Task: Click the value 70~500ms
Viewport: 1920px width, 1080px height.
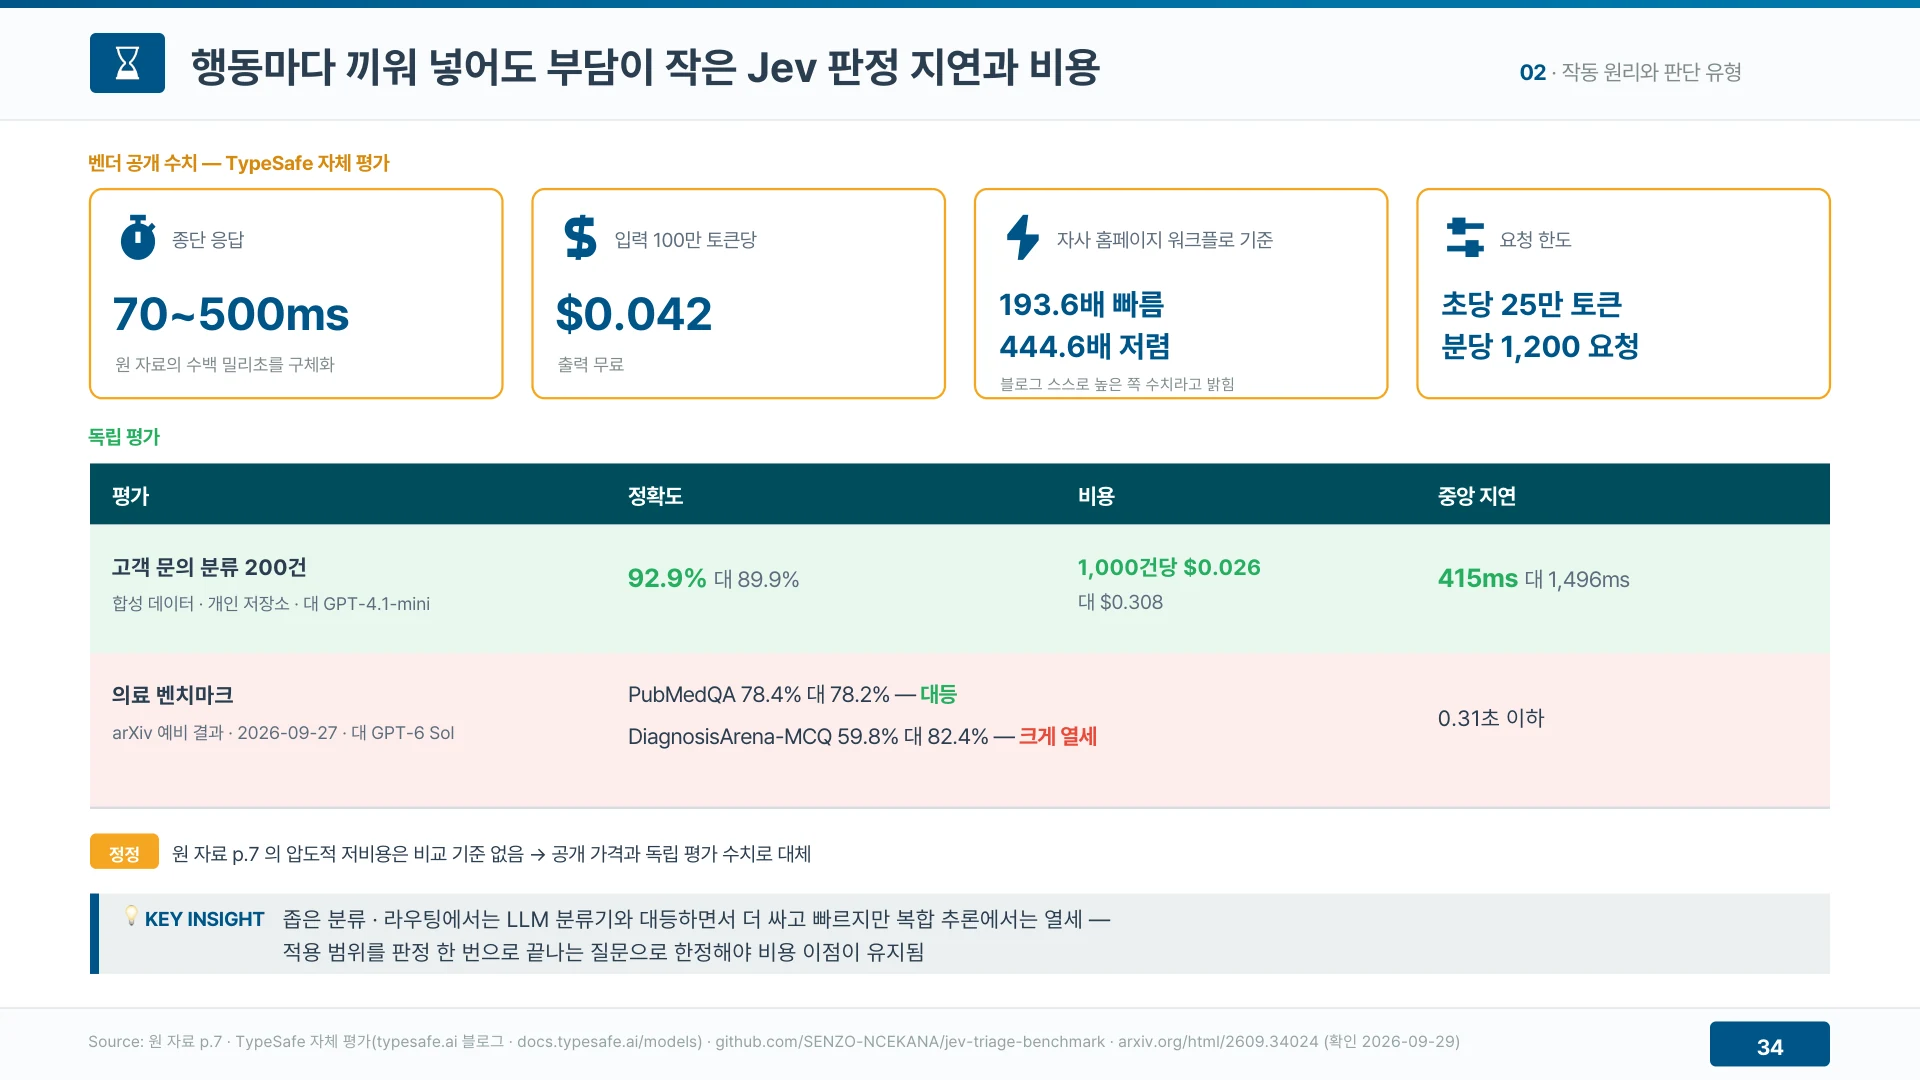Action: [x=231, y=314]
